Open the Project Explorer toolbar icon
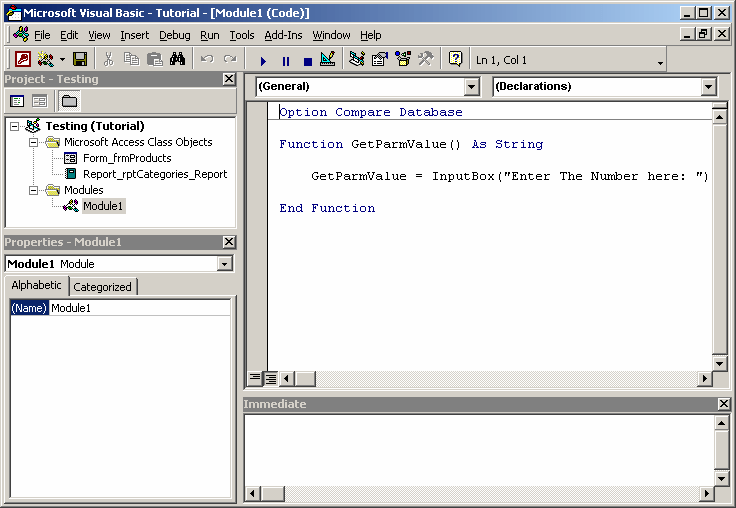 pyautogui.click(x=357, y=60)
